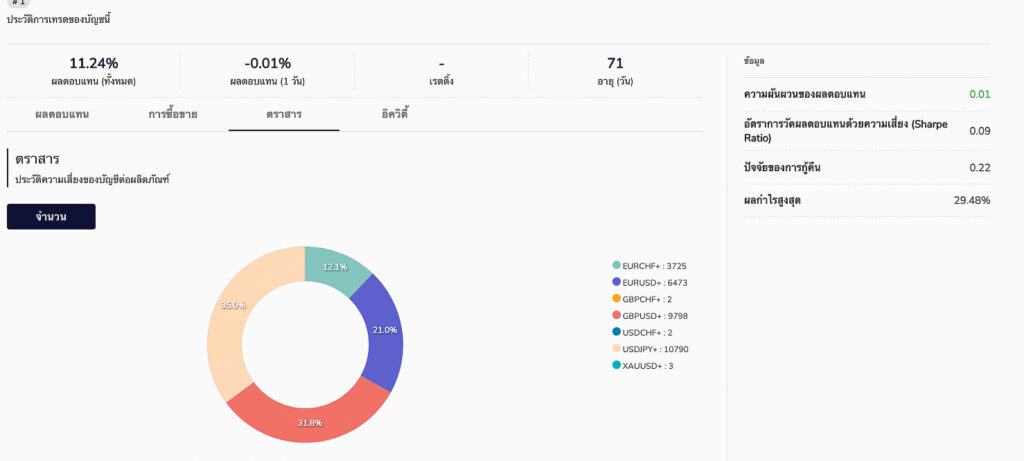Click the XAUUSD+ legend dot
The width and height of the screenshot is (1024, 461).
(x=617, y=366)
